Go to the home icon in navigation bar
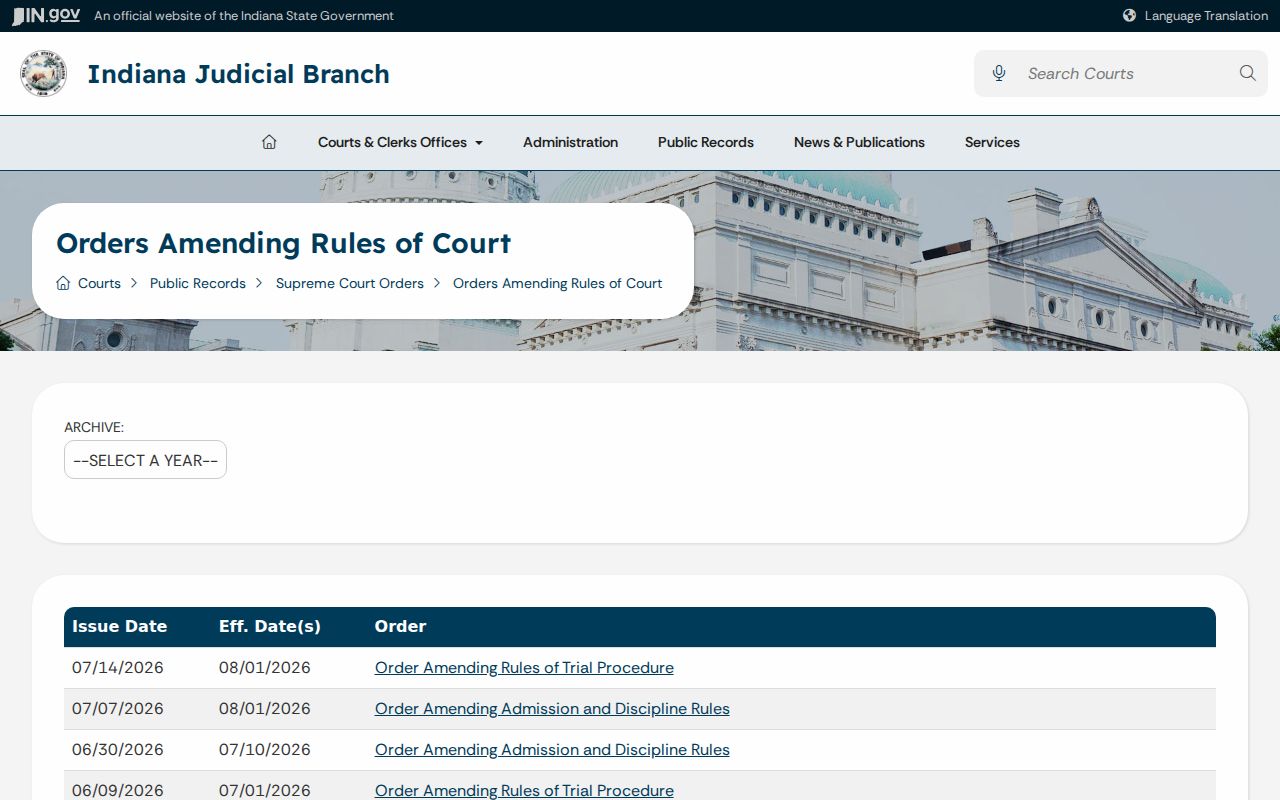Image resolution: width=1280 pixels, height=800 pixels. pyautogui.click(x=269, y=142)
